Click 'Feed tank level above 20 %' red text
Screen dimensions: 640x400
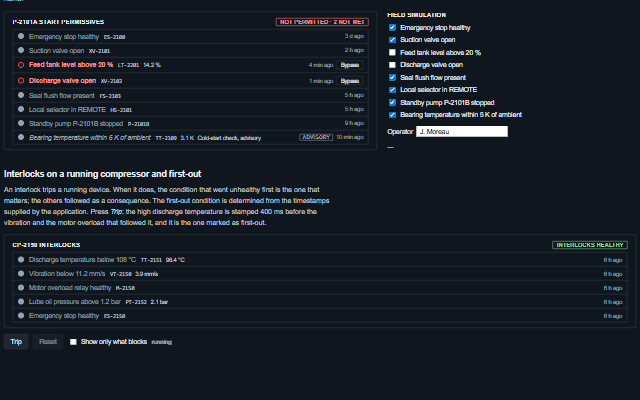click(x=71, y=64)
